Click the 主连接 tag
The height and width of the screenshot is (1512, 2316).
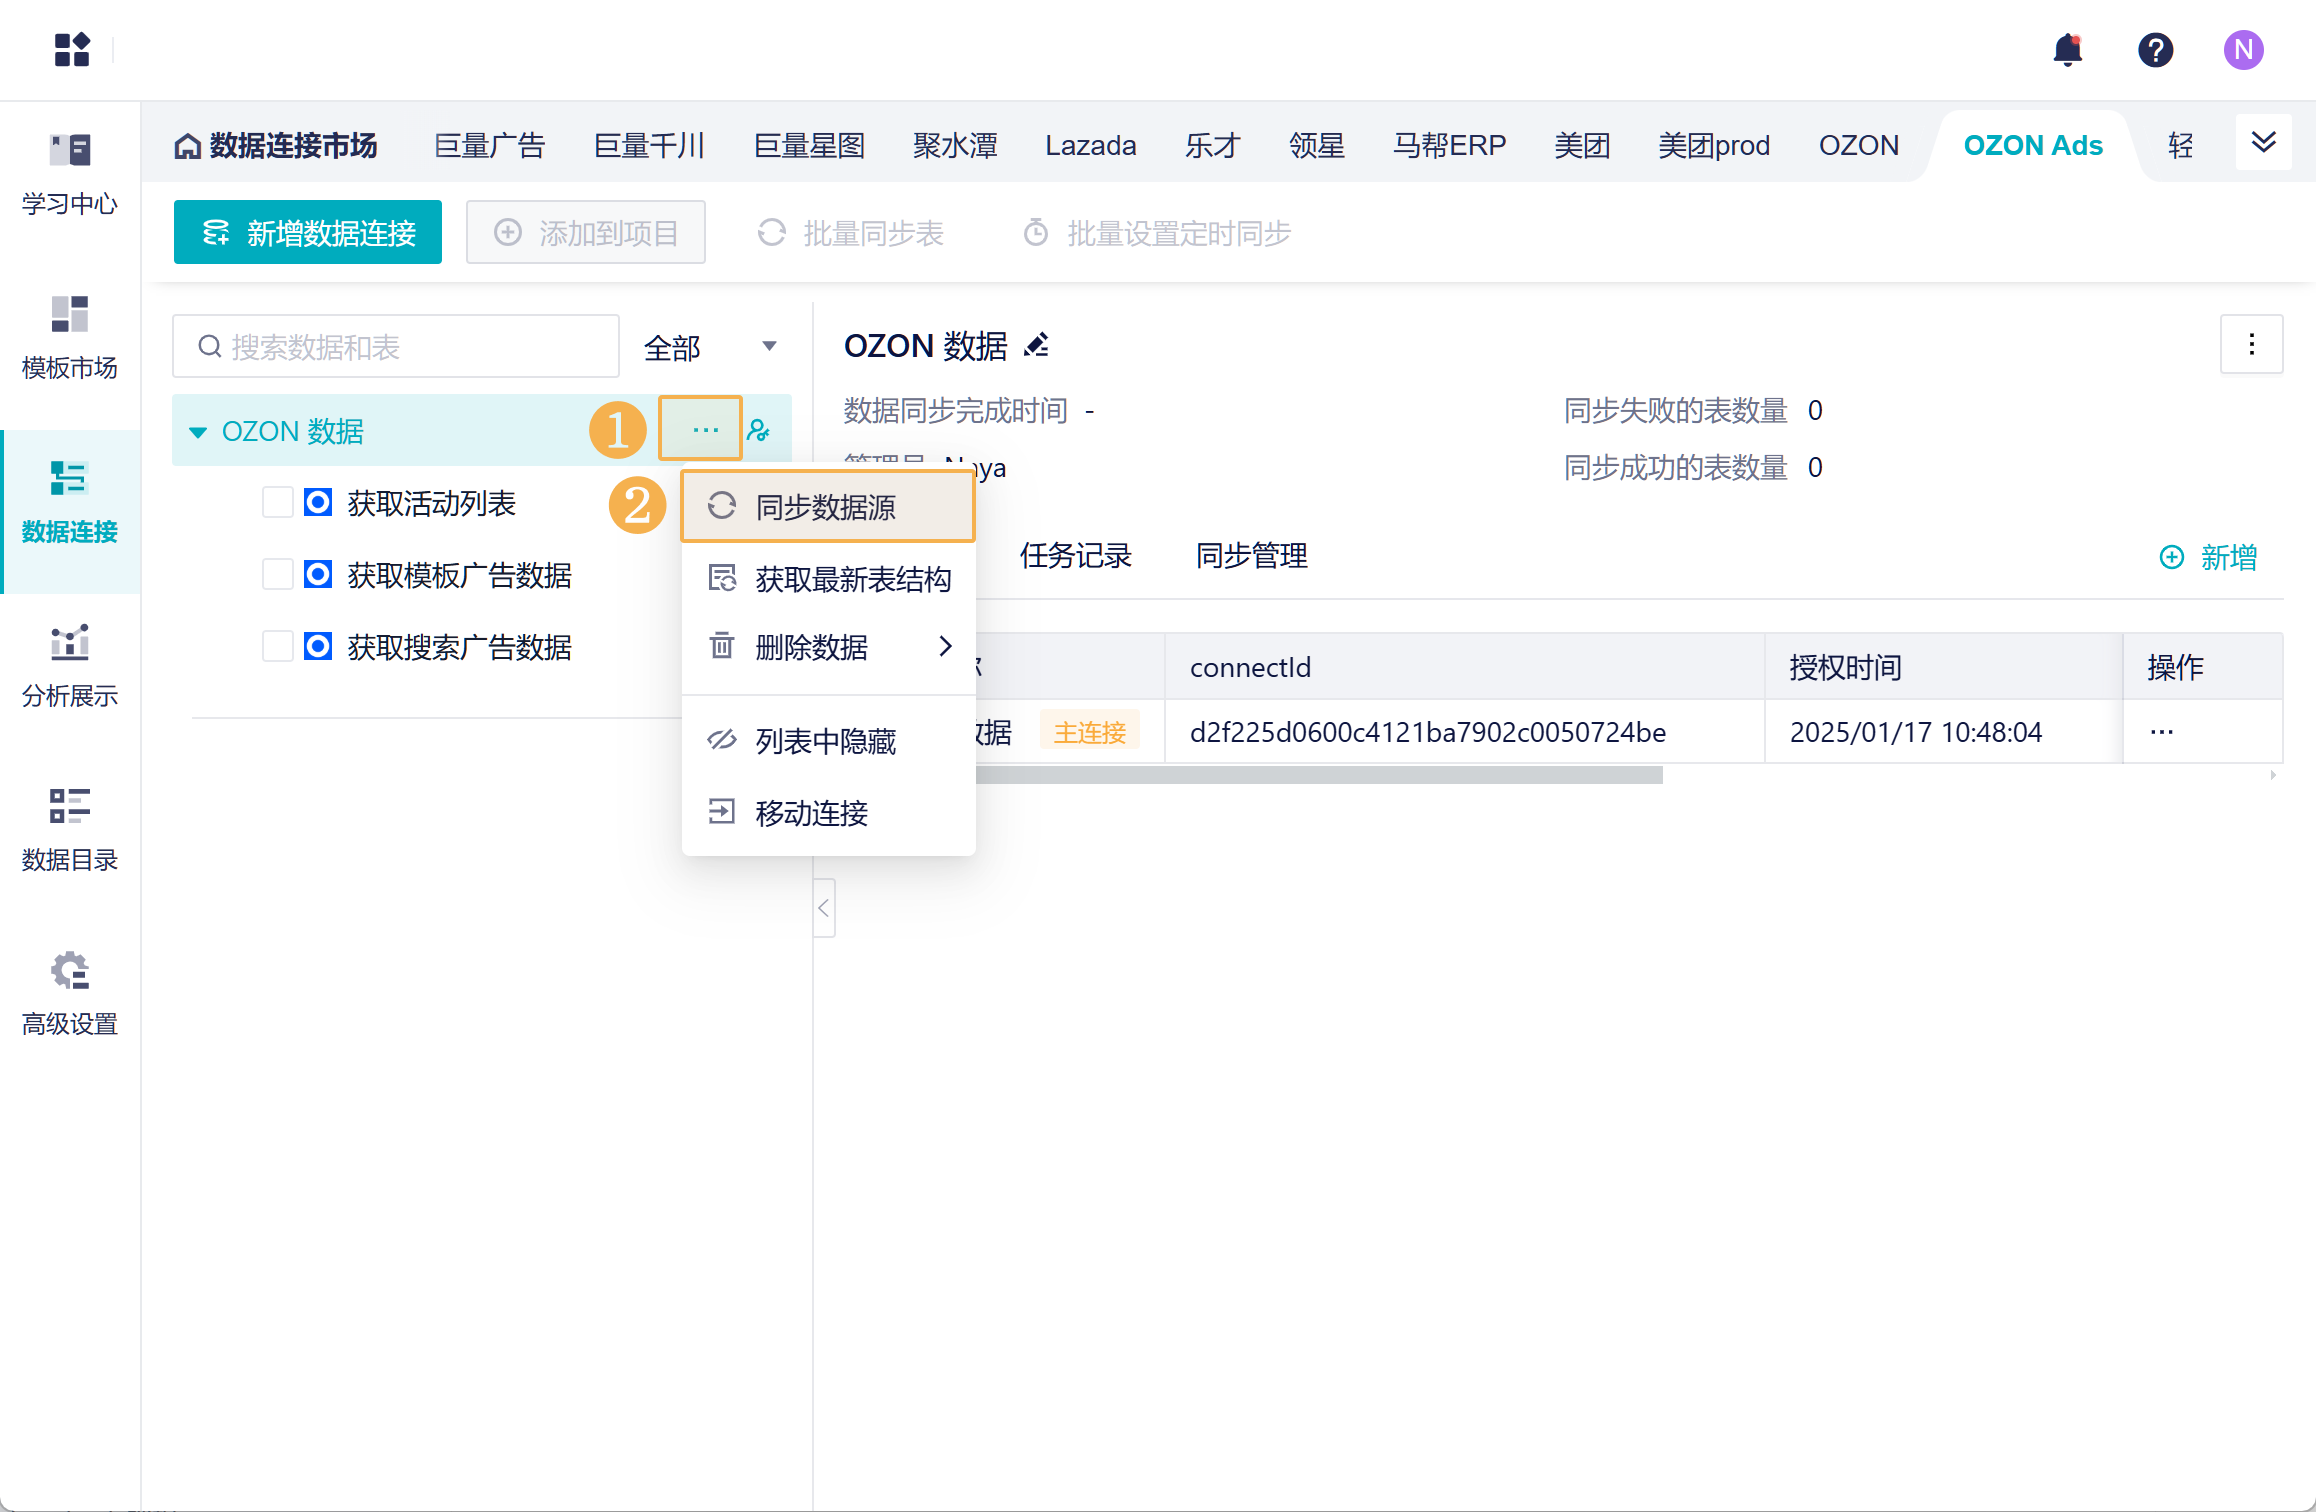1090,732
